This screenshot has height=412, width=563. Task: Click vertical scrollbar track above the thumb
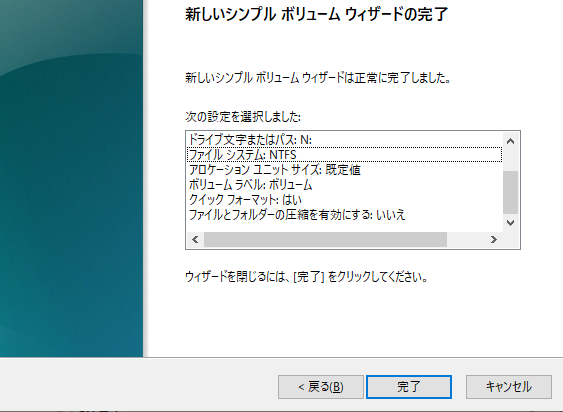(x=510, y=160)
